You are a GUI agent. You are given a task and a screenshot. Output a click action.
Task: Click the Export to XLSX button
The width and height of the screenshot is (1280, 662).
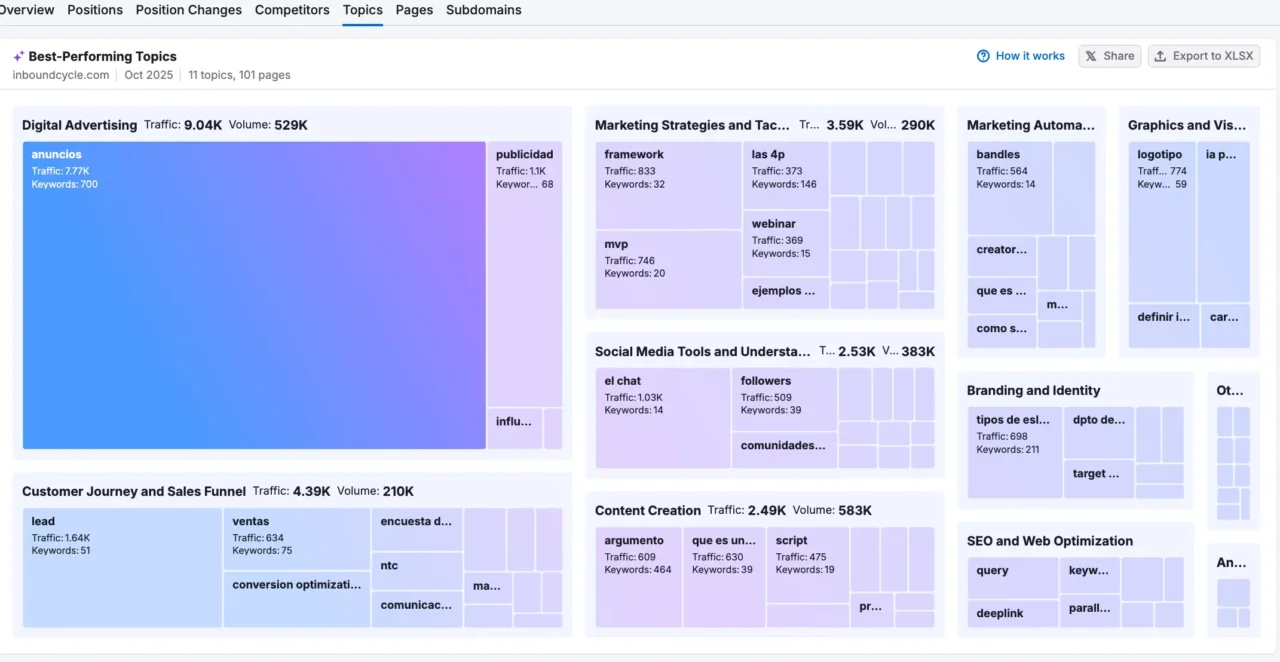1210,56
